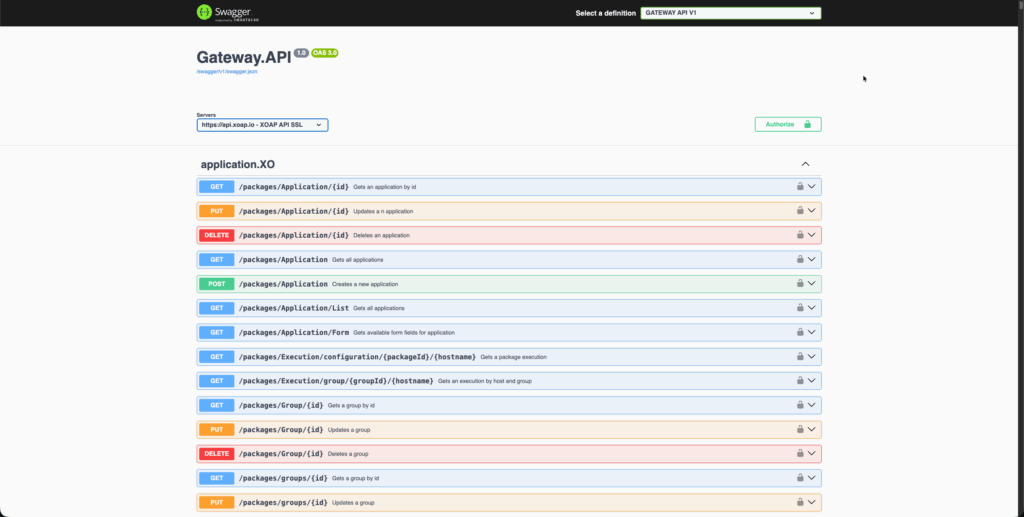Viewport: 1024px width, 517px height.
Task: Click lock icon on POST /packages/Application row
Action: 800,284
